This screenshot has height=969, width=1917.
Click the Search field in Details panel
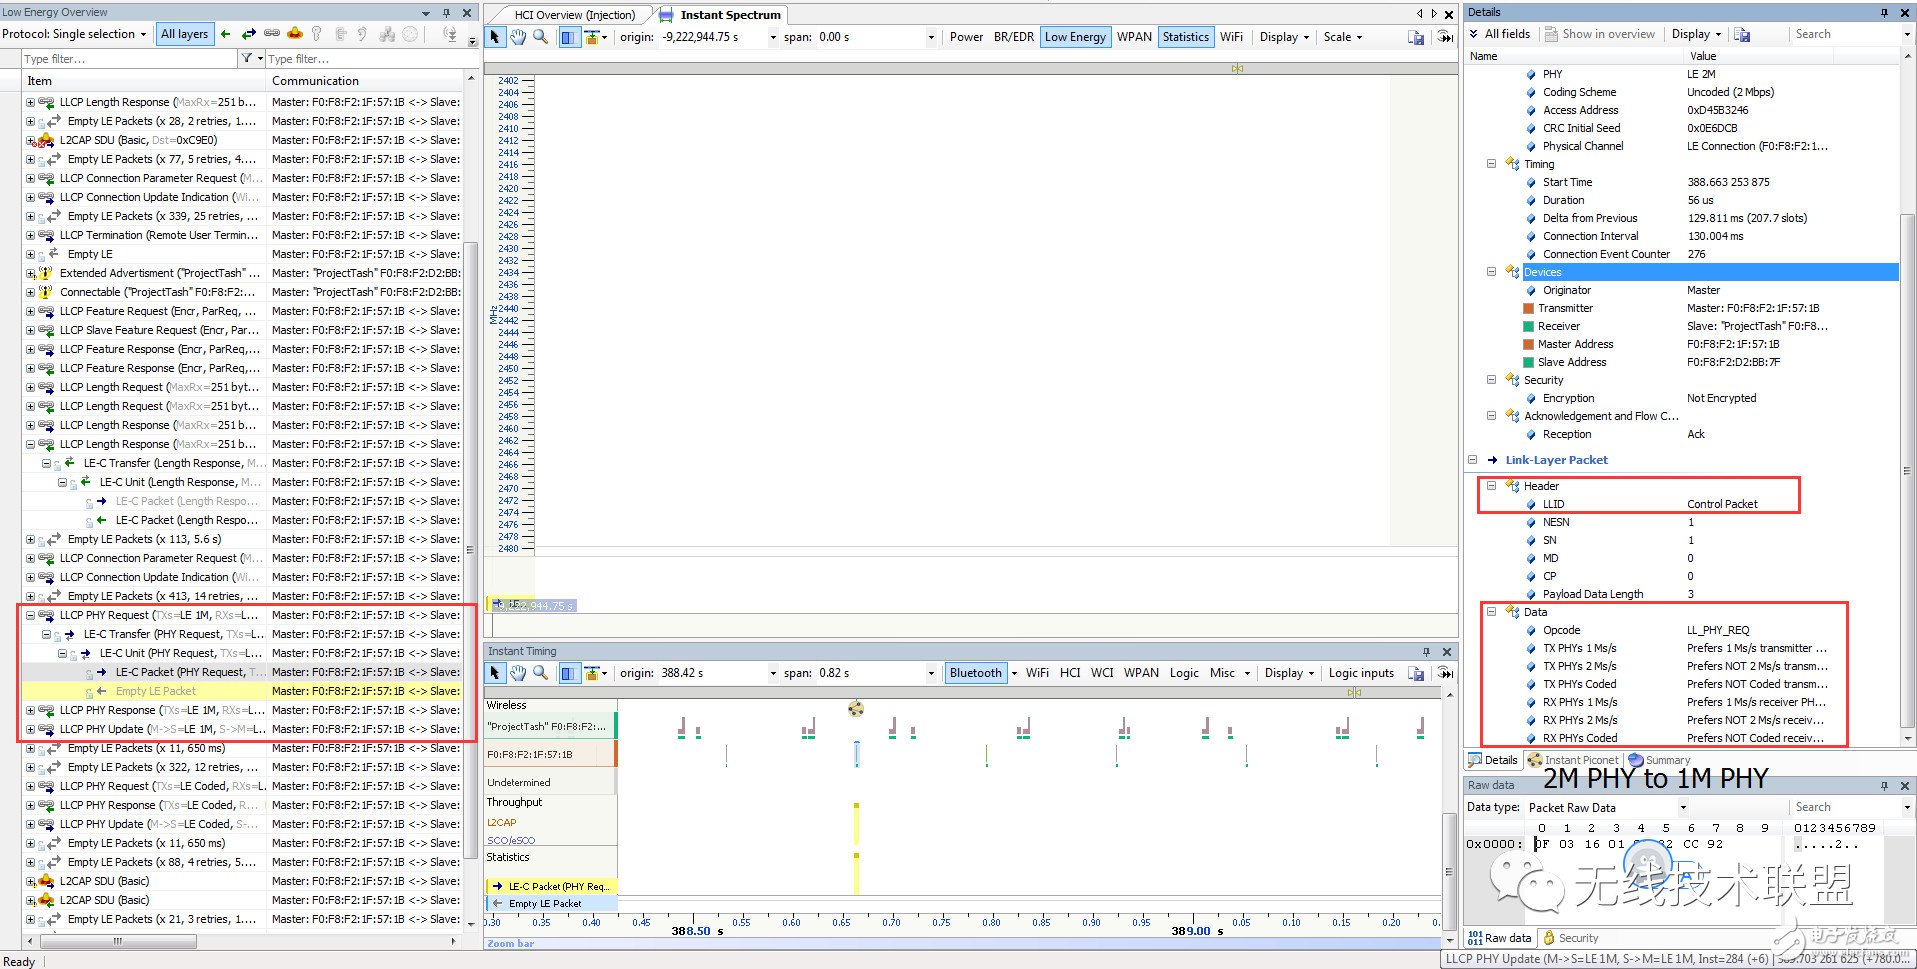pos(1846,34)
